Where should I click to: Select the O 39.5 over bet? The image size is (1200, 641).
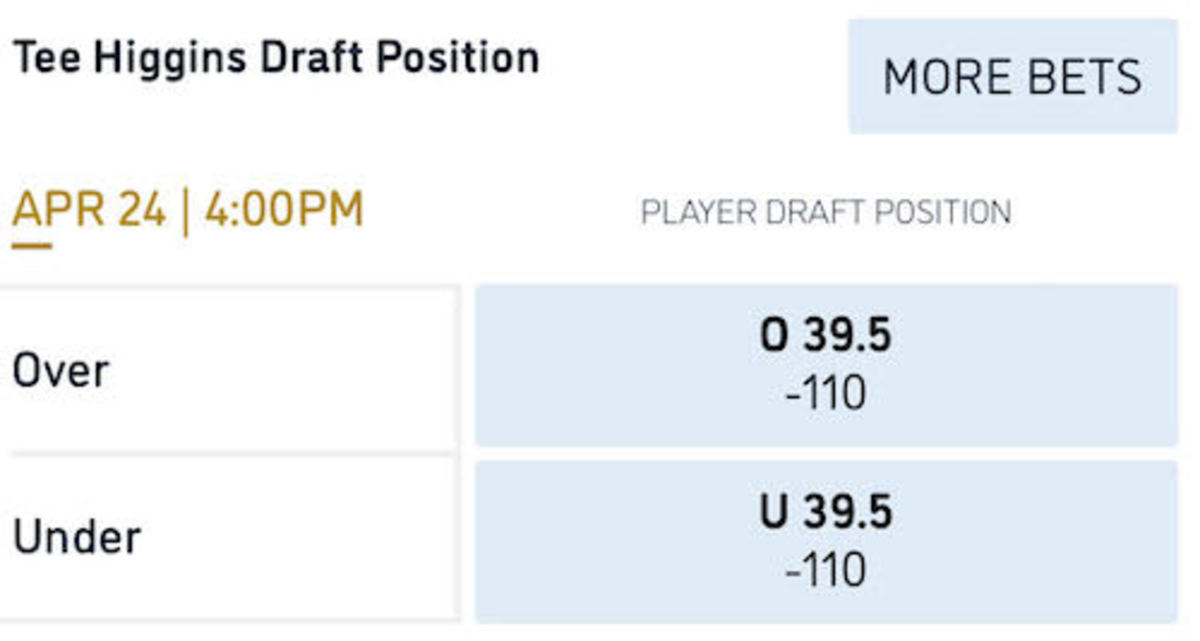click(x=826, y=365)
